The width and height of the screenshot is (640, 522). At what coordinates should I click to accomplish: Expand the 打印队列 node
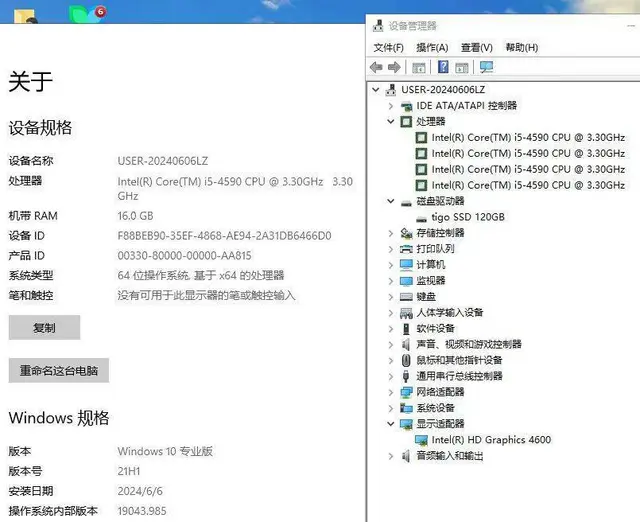coord(391,249)
